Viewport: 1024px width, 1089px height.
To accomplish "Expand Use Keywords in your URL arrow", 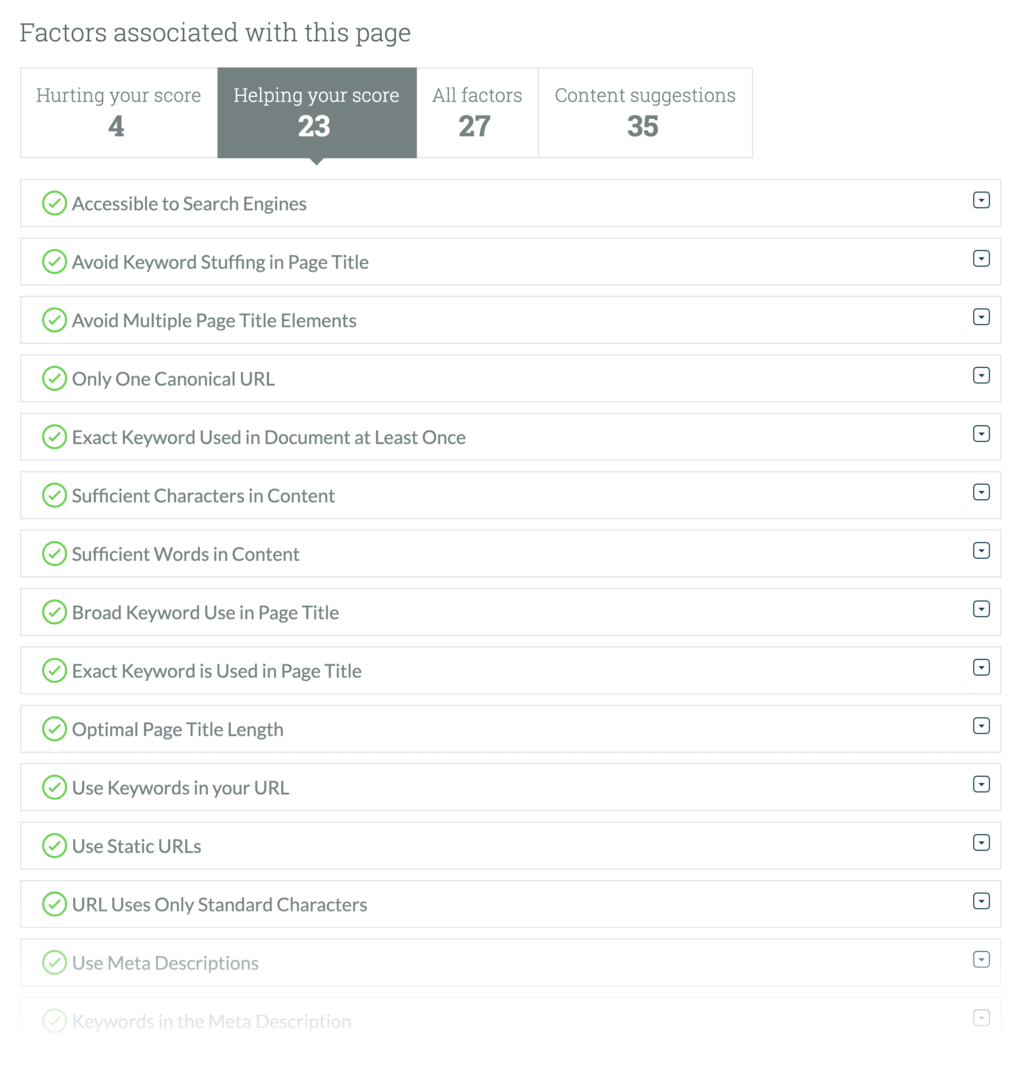I will tap(981, 785).
